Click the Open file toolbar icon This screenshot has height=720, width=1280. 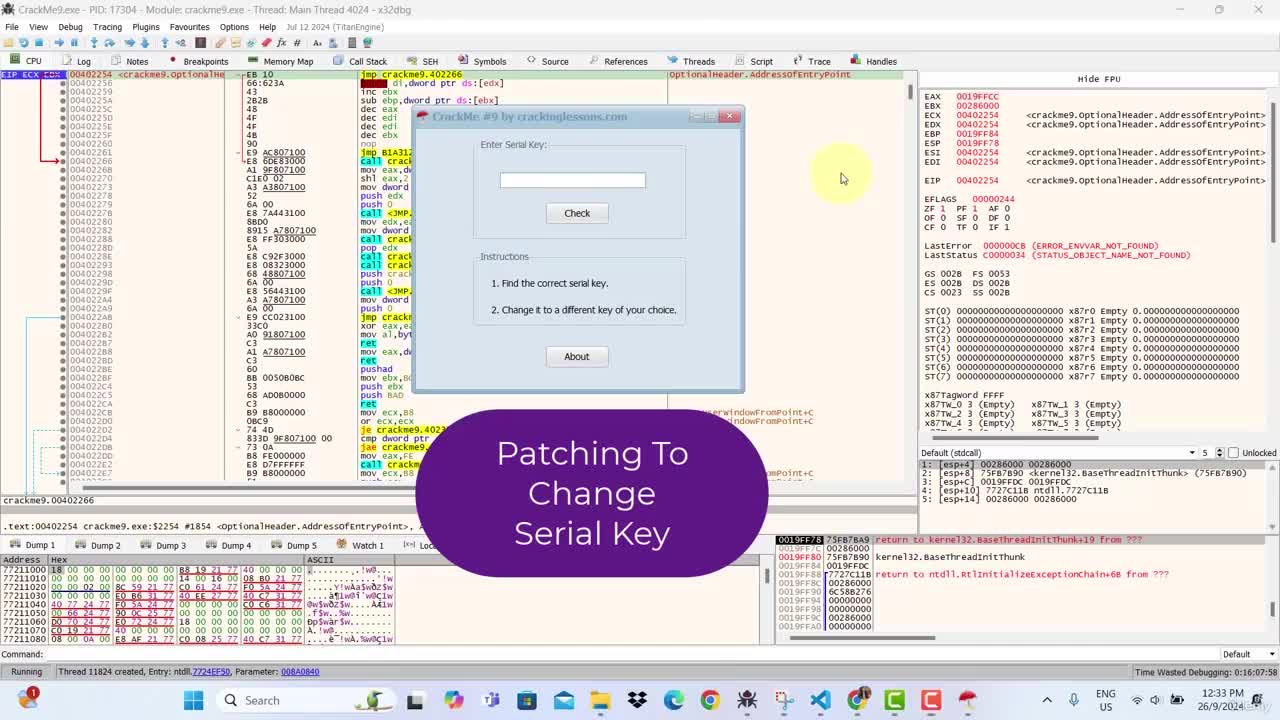tap(8, 43)
